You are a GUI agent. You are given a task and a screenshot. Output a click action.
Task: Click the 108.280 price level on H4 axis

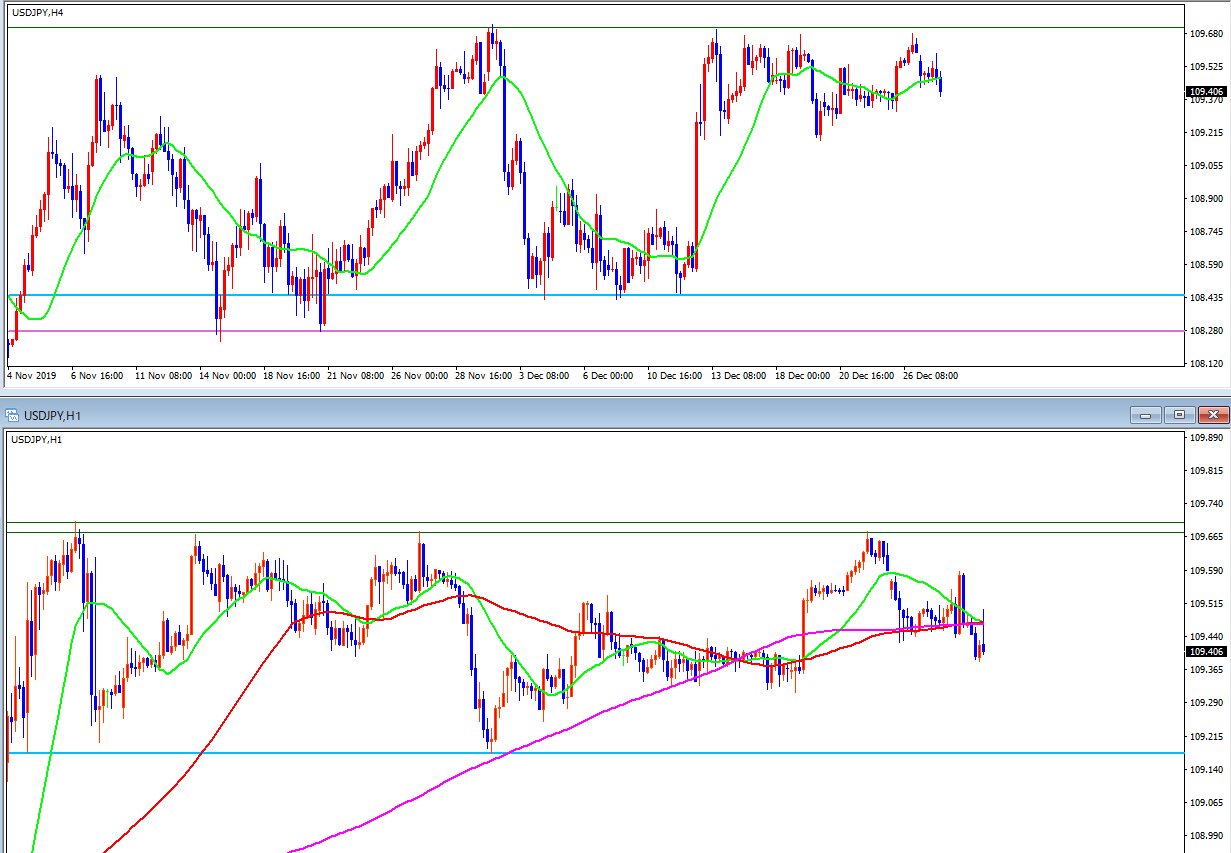(1207, 331)
